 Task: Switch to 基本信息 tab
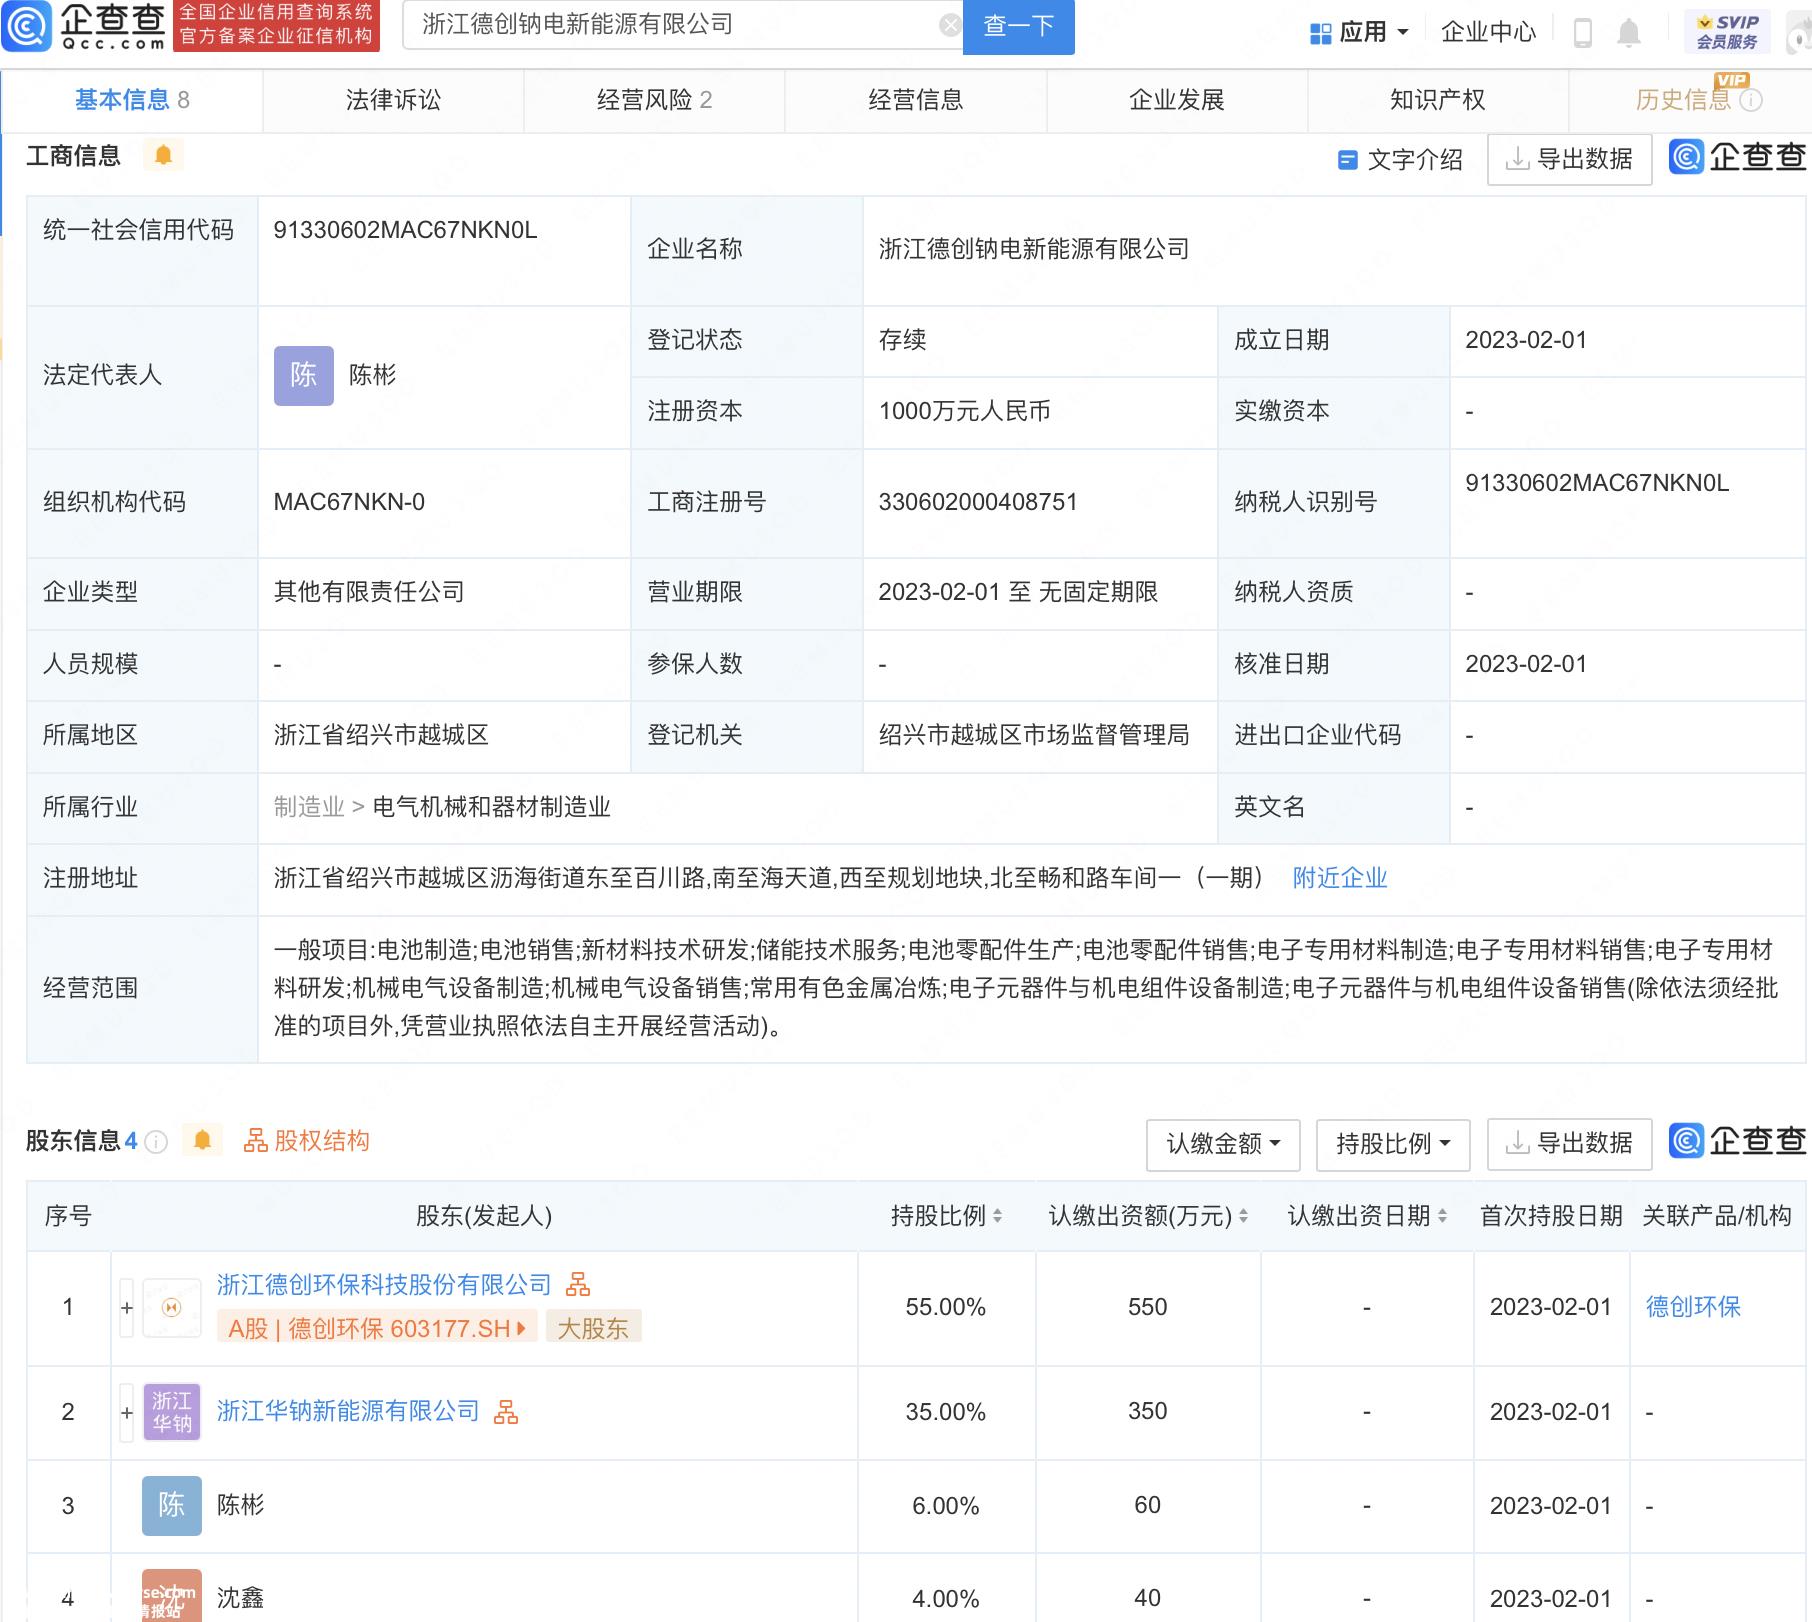coord(132,100)
